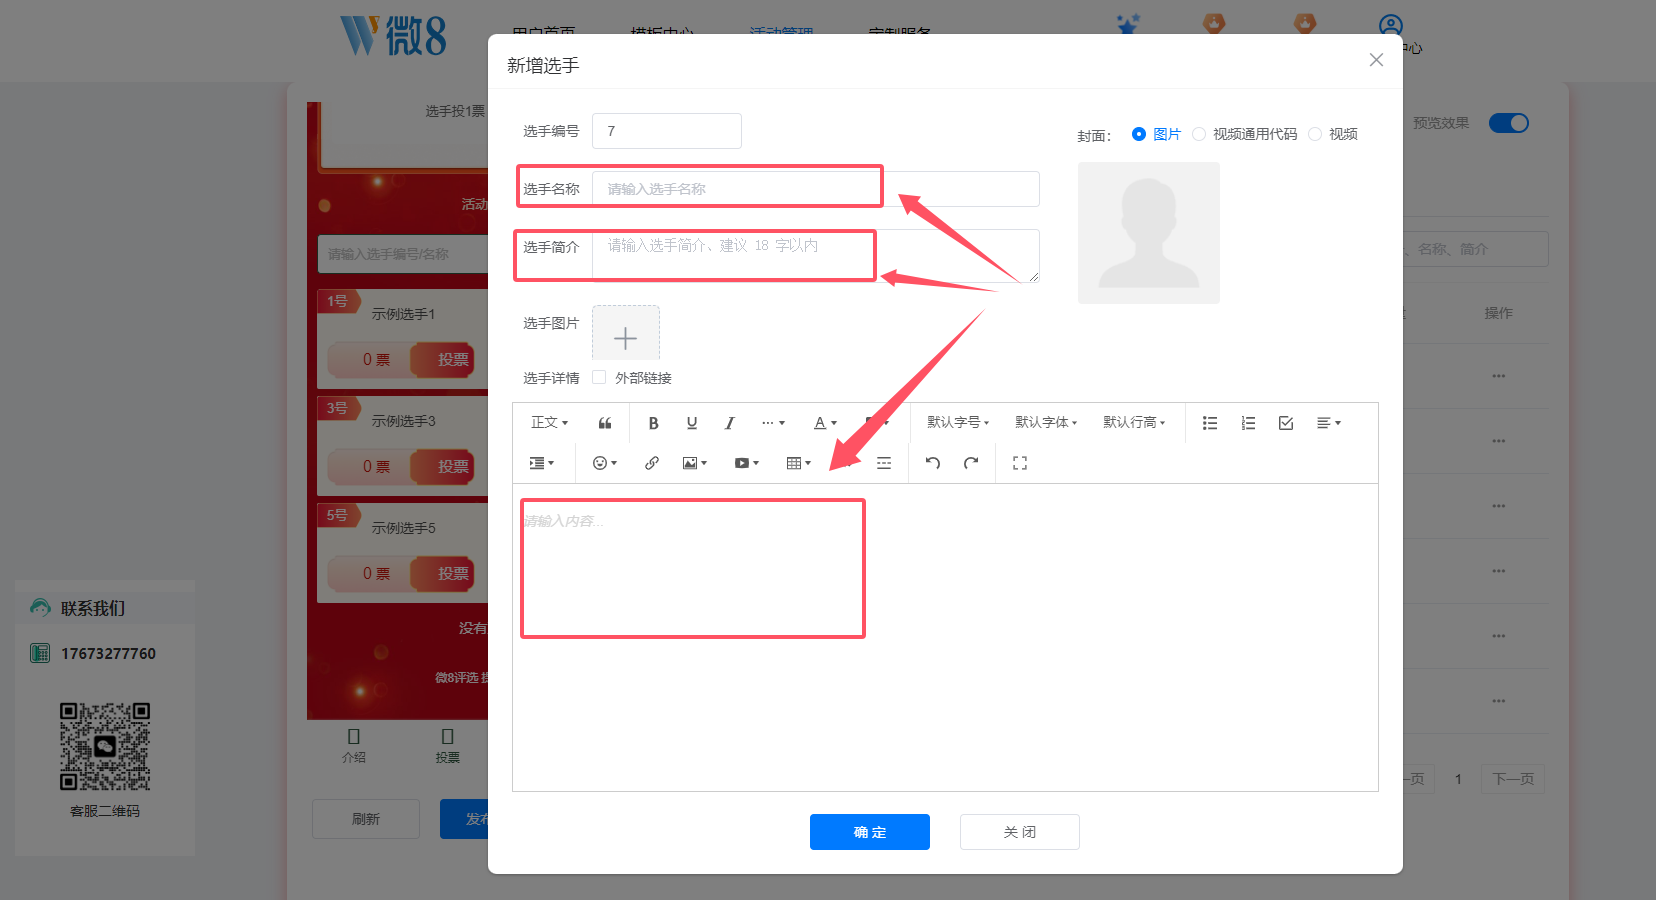Insert a blockquote in the editor
Image resolution: width=1656 pixels, height=900 pixels.
click(605, 423)
